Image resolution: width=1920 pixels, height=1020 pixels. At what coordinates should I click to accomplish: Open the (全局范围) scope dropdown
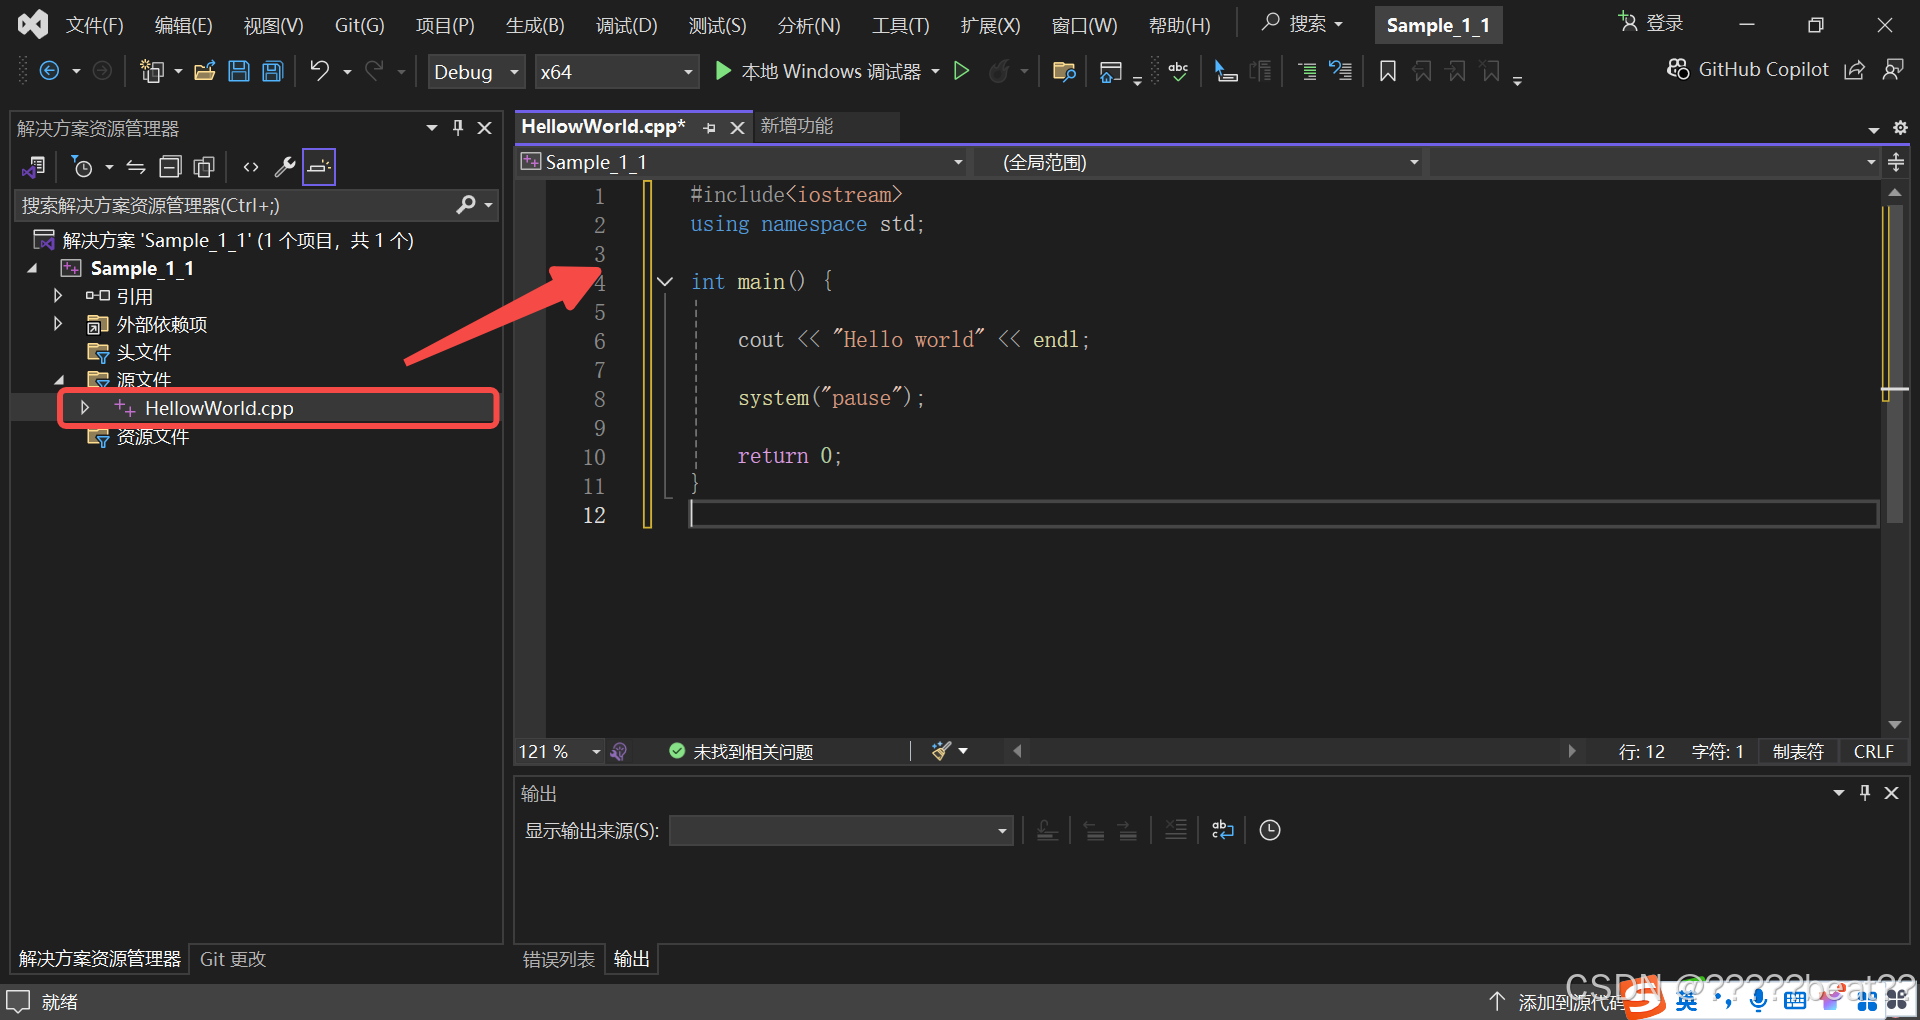(x=1200, y=162)
